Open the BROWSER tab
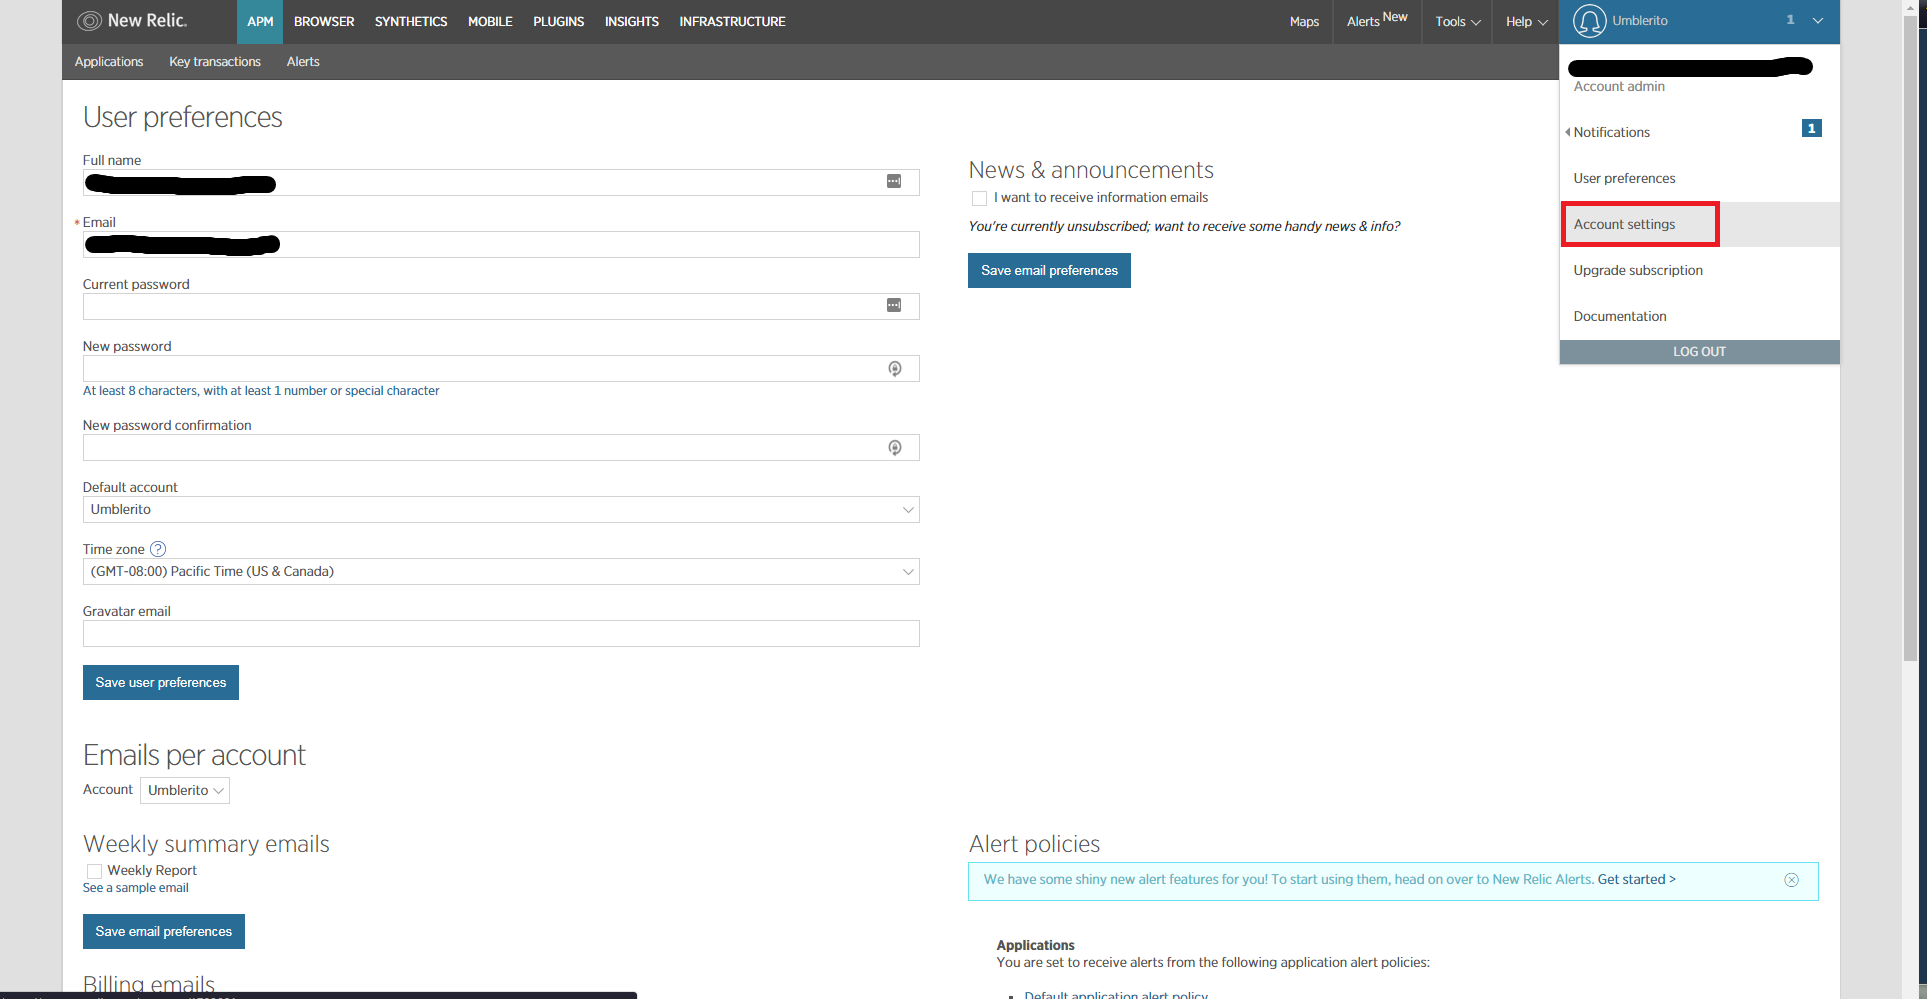 [324, 22]
